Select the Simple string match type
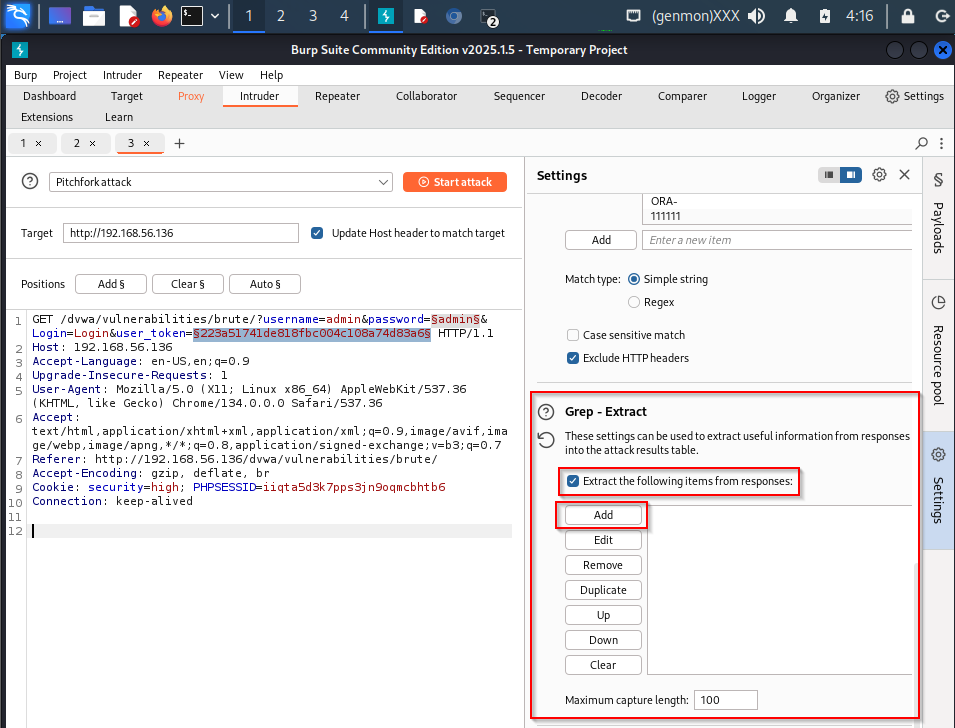Screen dimensions: 955x728 pos(634,279)
